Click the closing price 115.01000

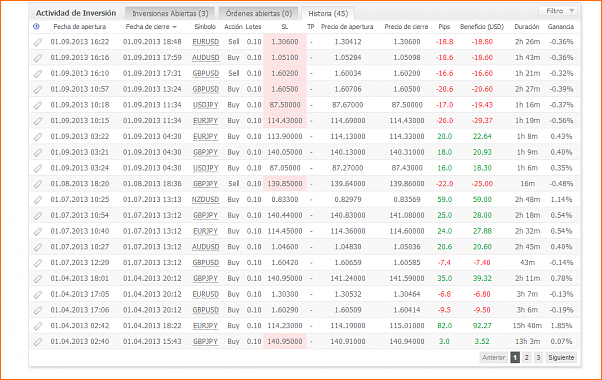(407, 326)
